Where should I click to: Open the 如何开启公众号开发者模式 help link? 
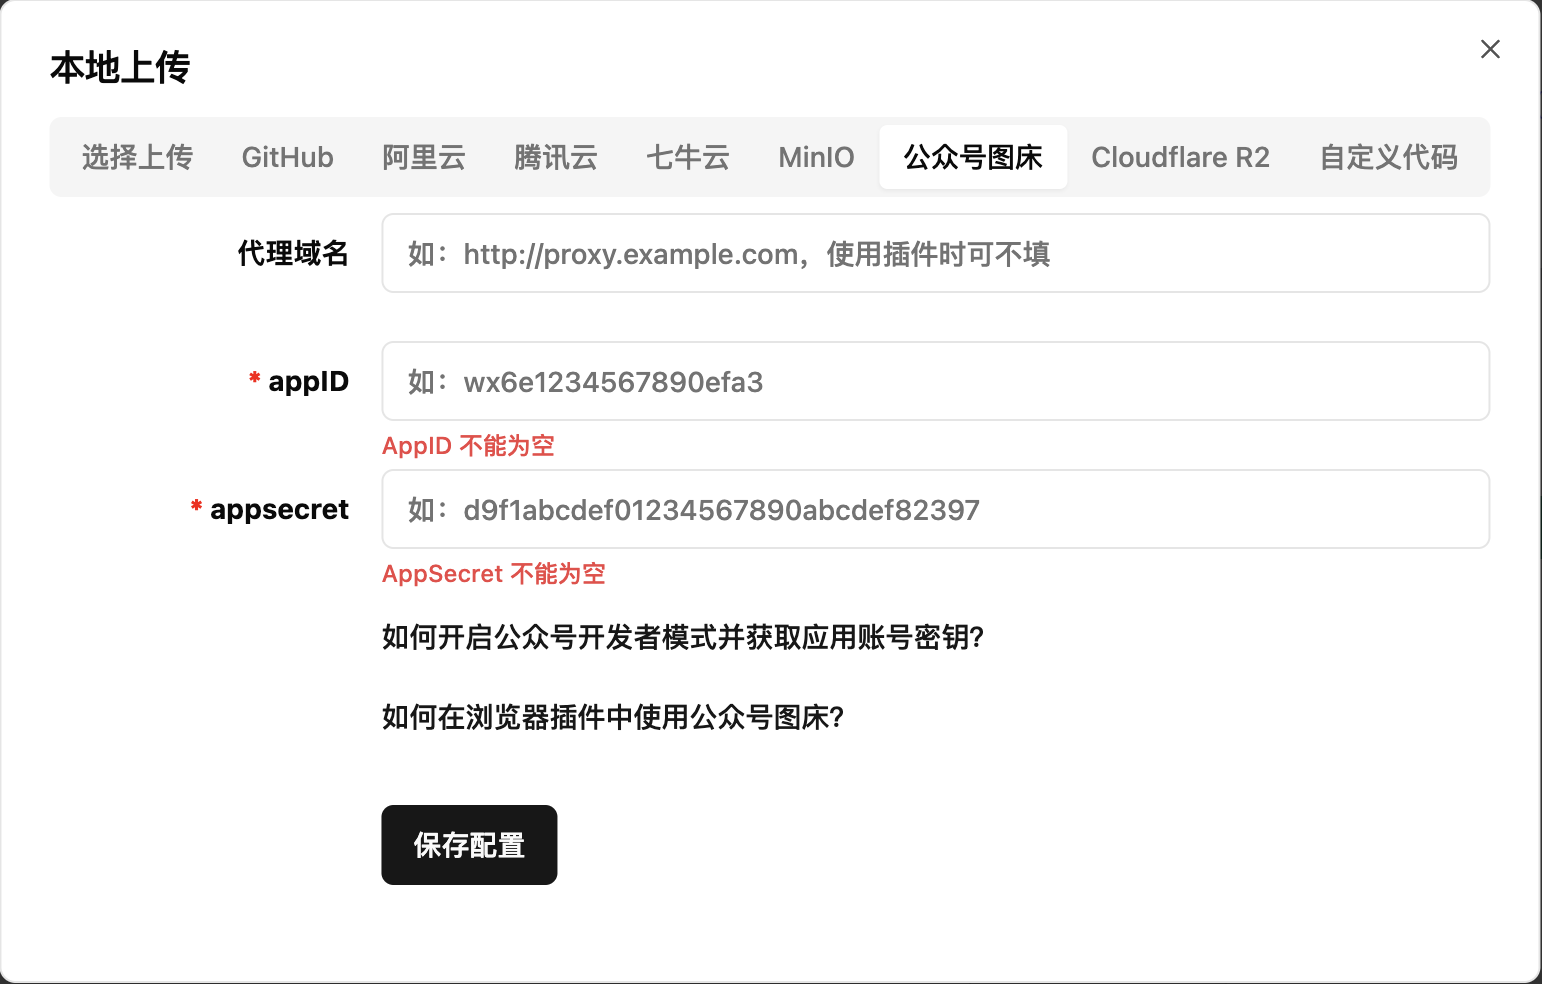tap(682, 637)
